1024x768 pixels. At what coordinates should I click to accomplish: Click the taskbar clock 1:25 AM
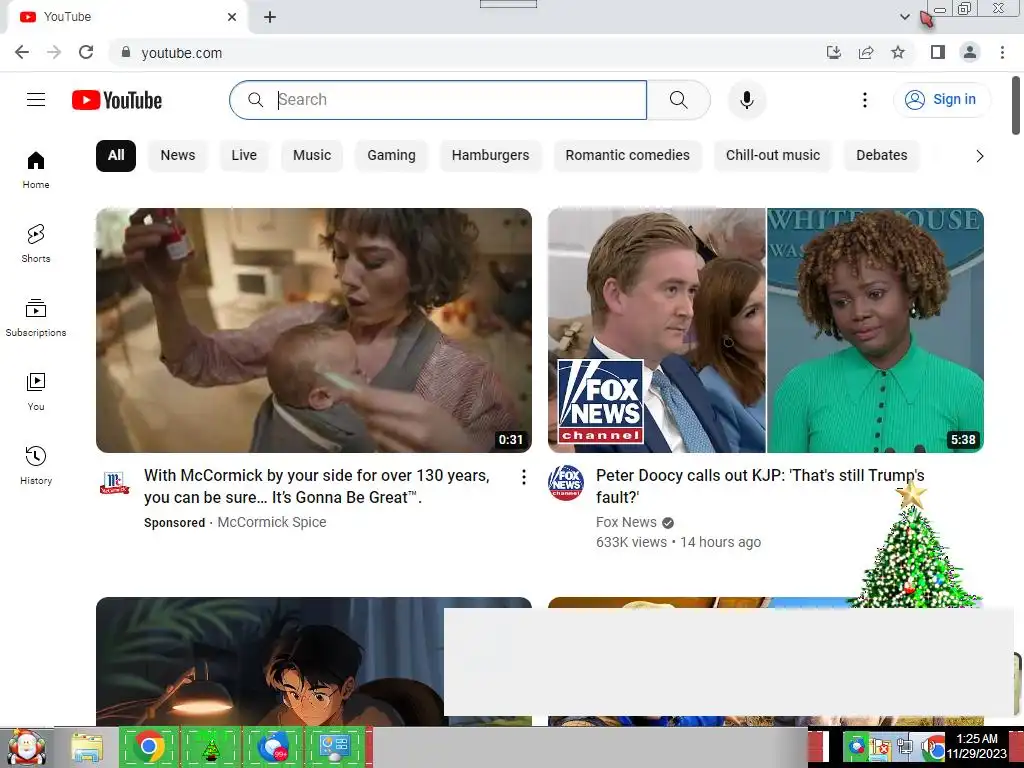[976, 739]
